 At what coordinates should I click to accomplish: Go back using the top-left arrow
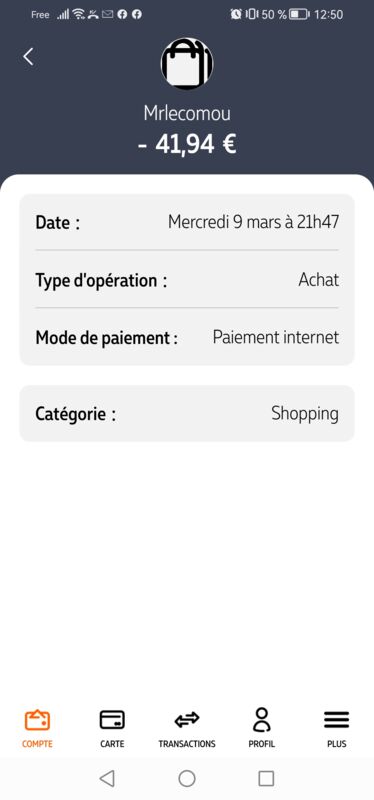pos(29,57)
